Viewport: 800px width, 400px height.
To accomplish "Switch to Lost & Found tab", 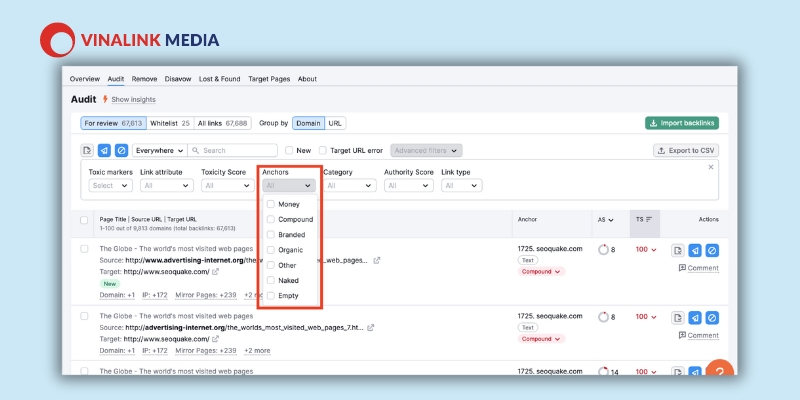I will coord(219,79).
